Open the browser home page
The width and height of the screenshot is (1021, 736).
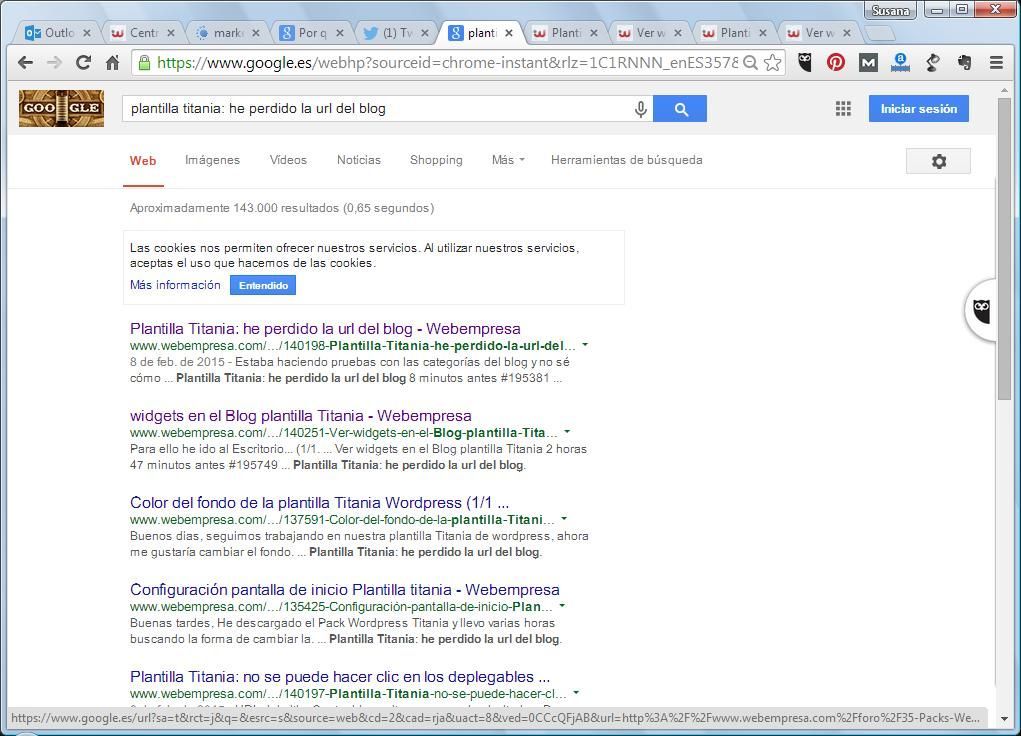pos(113,63)
